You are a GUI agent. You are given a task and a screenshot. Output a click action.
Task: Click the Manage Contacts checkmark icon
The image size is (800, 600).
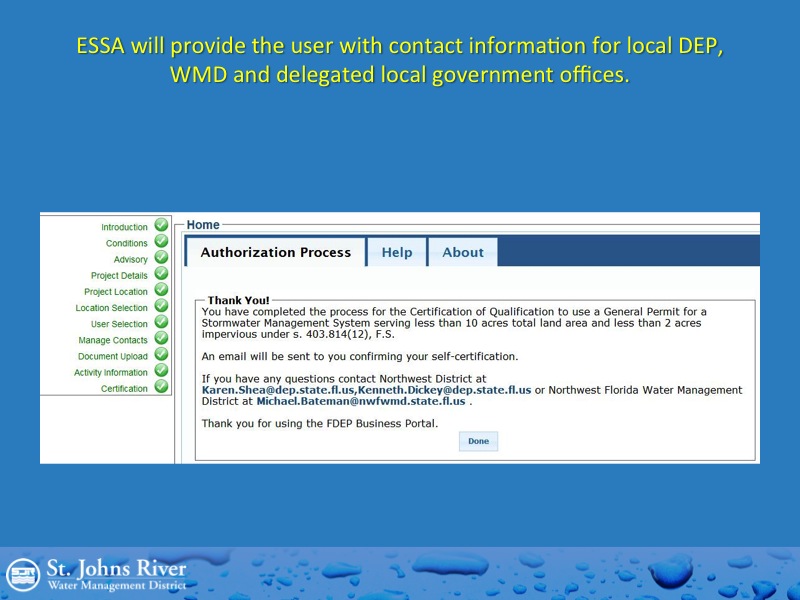pyautogui.click(x=161, y=339)
